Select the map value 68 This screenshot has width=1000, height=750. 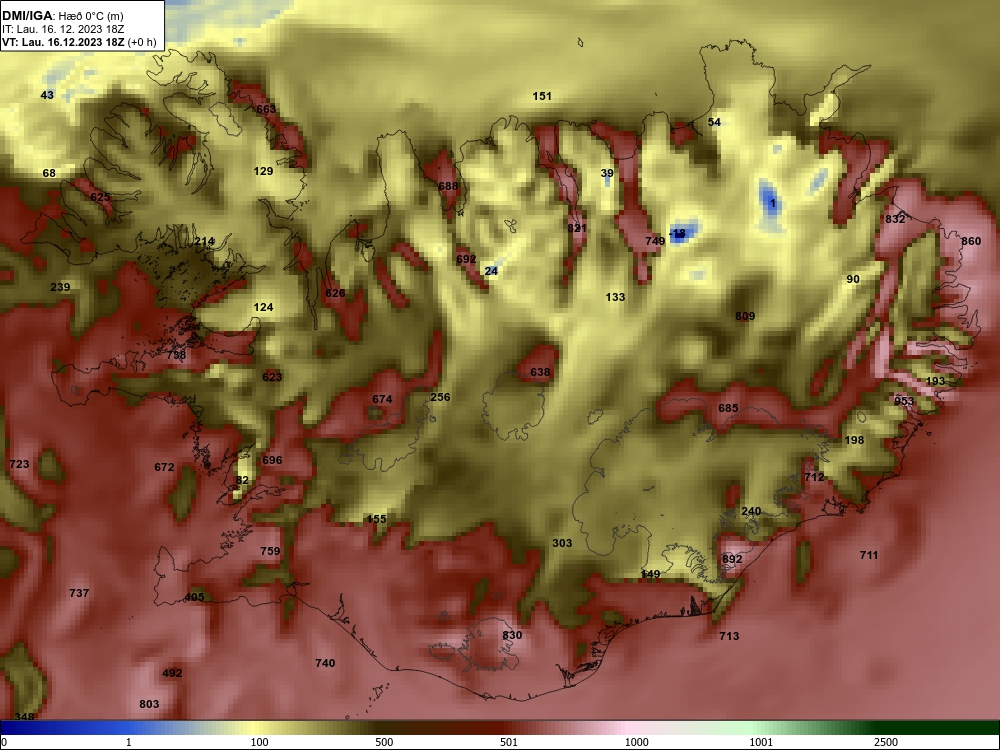[x=49, y=173]
